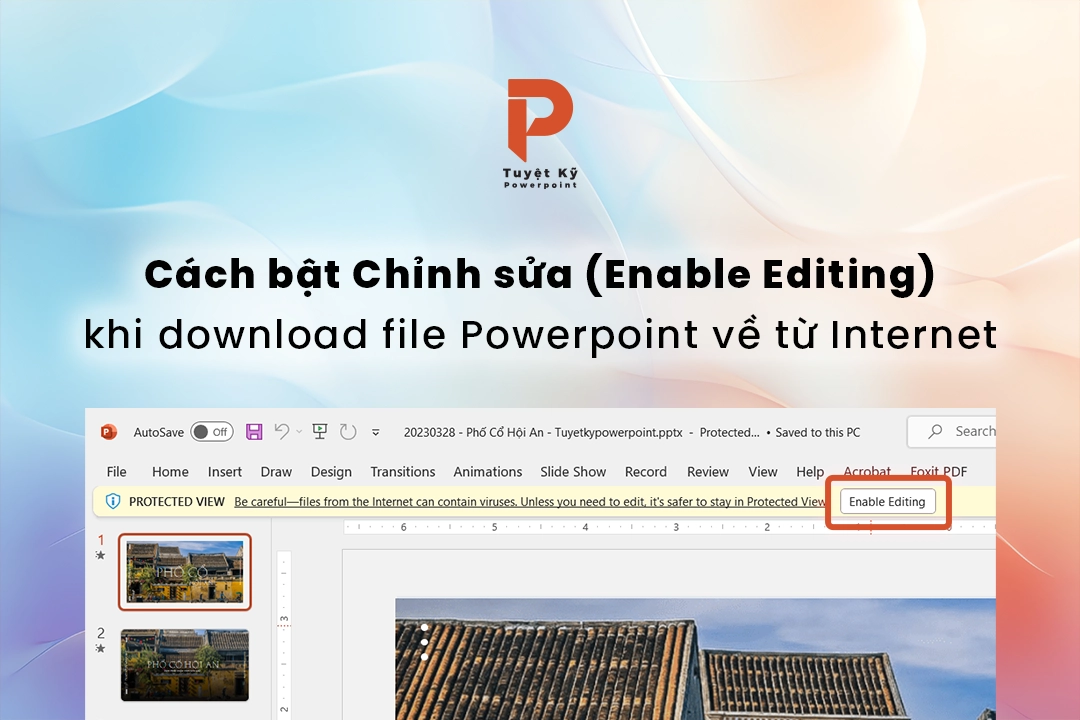Screen dimensions: 1080x720
Task: Click the Protected View warning message link
Action: pyautogui.click(x=530, y=502)
